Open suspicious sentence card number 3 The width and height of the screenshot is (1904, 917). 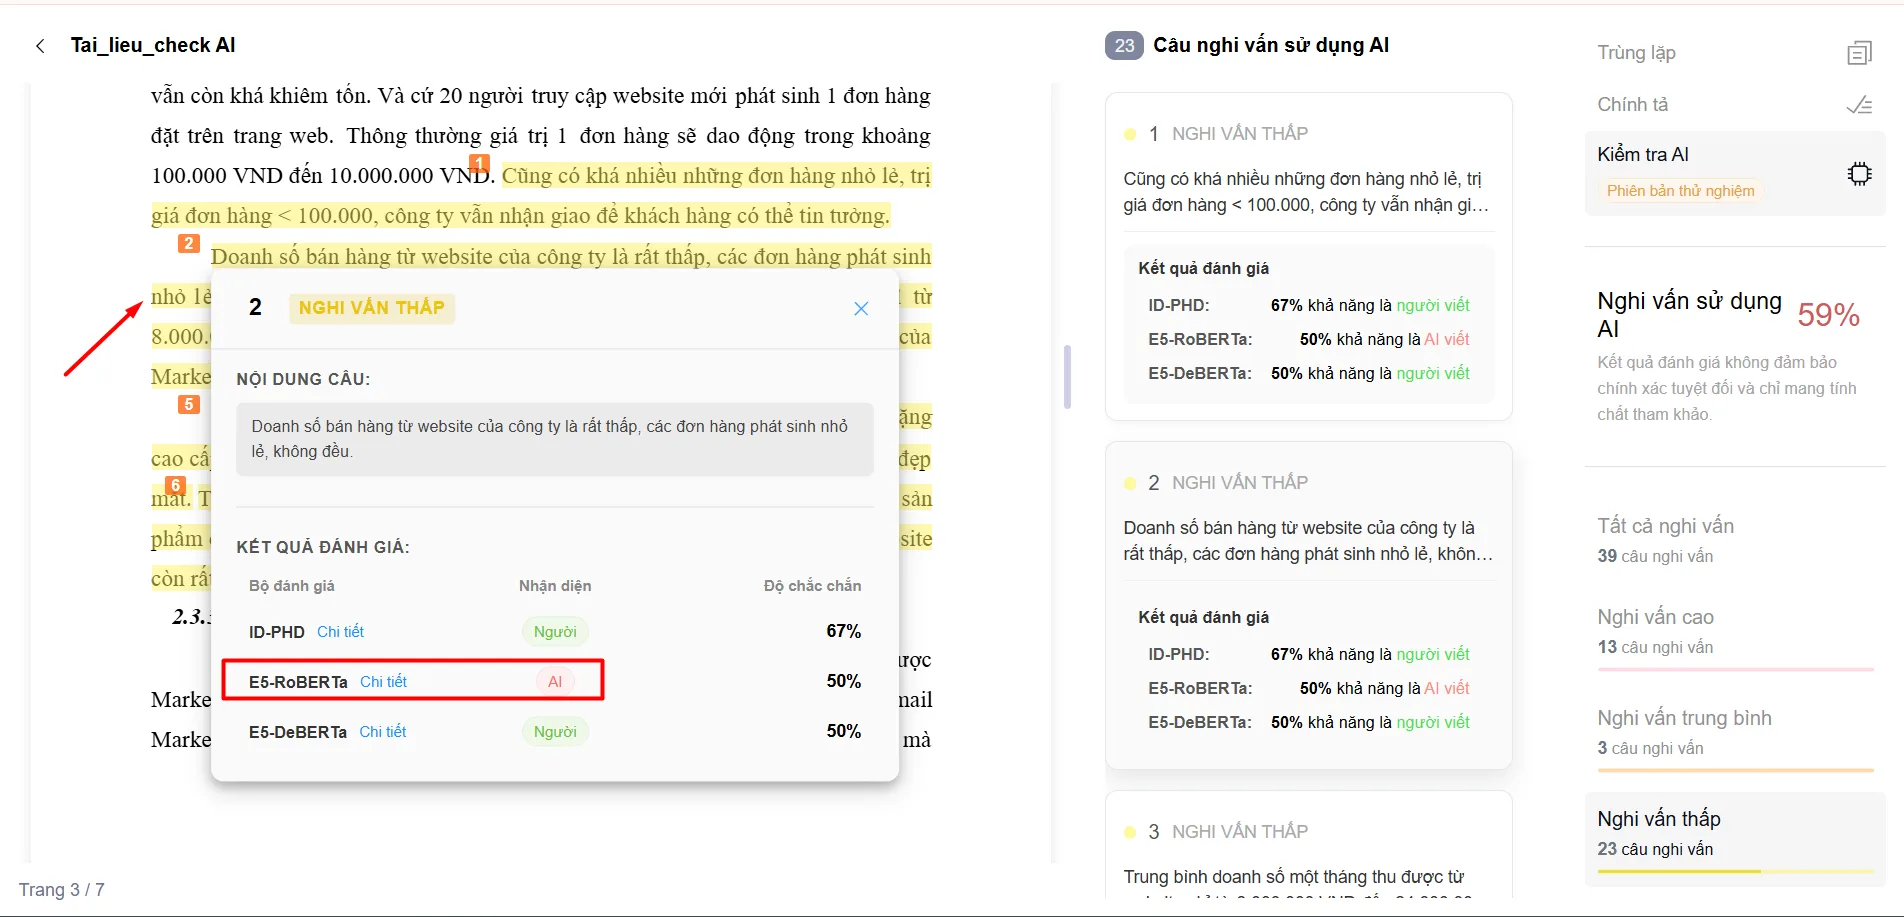(x=1308, y=845)
